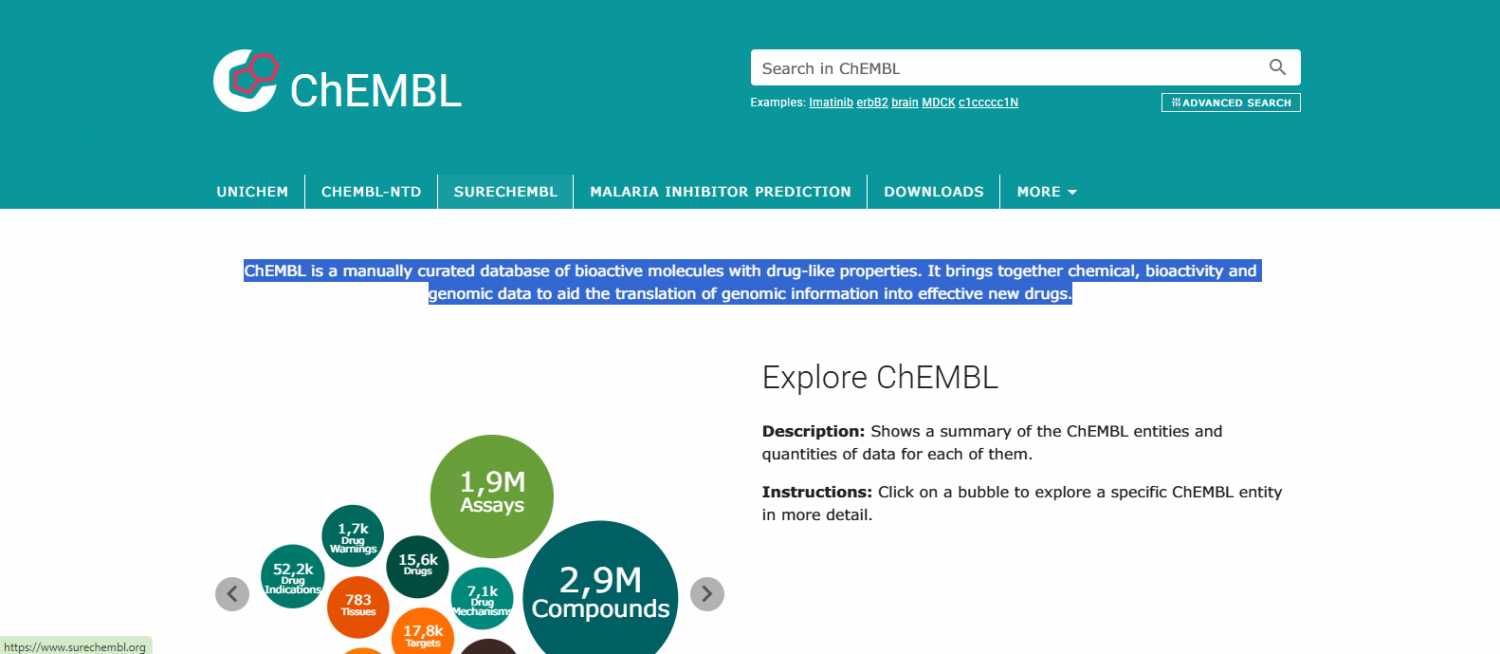The image size is (1500, 654).
Task: Select the 52,2k Drug Indications bubble
Action: point(292,578)
